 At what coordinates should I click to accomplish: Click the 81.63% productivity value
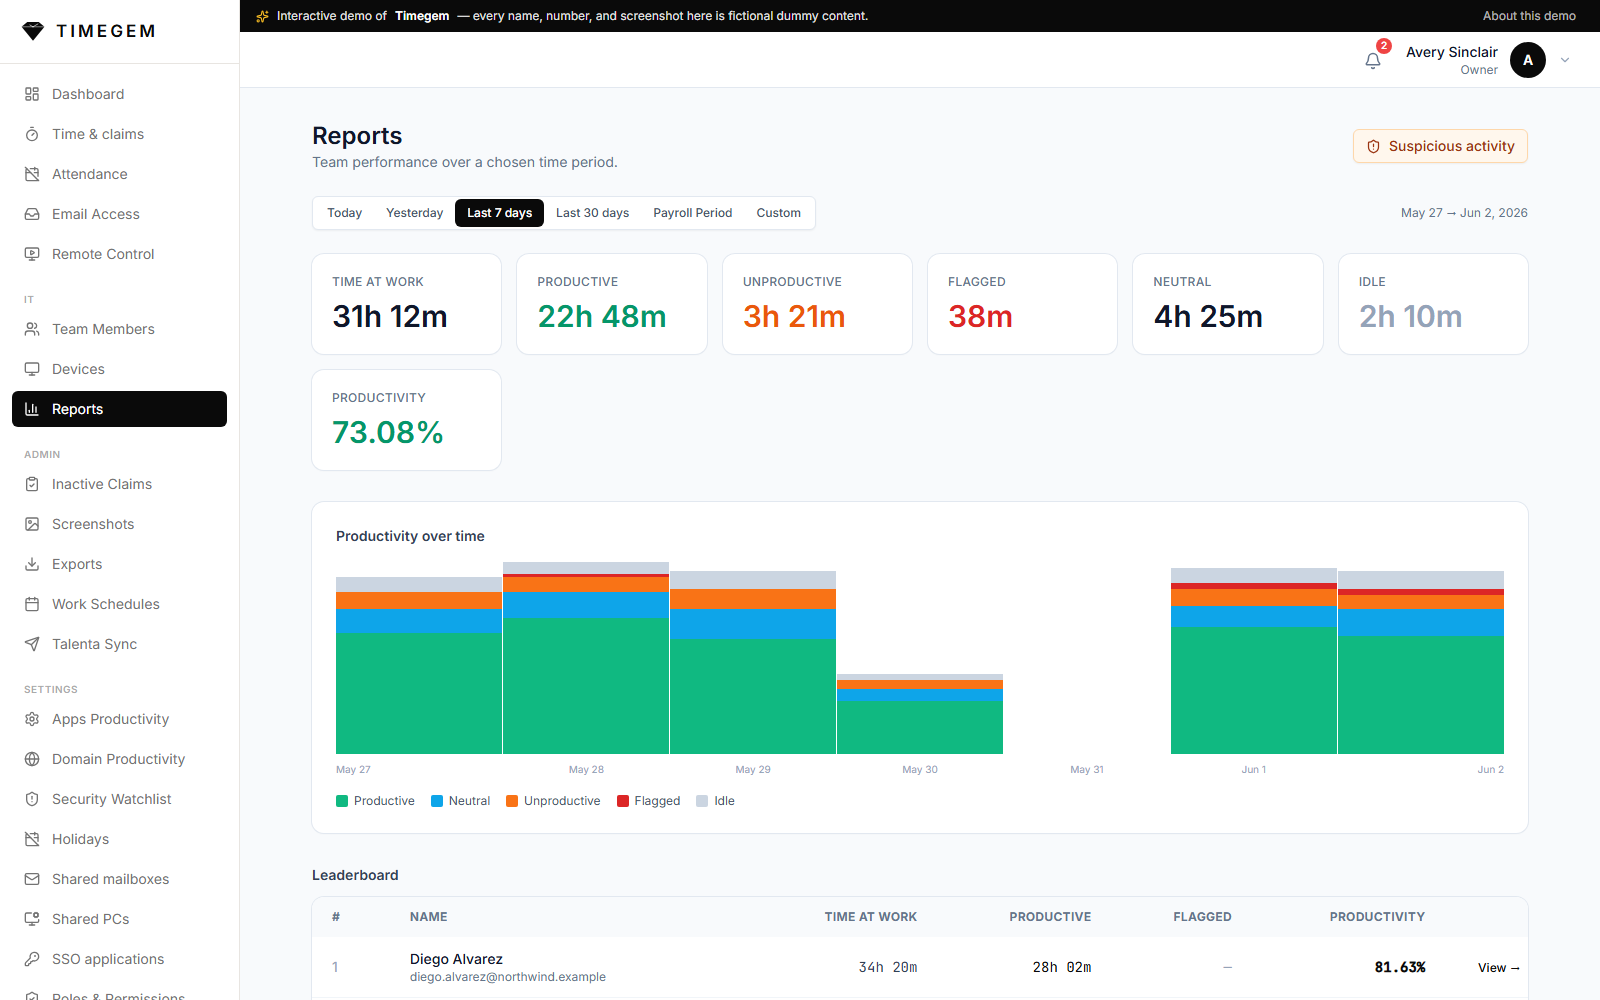tap(1400, 967)
